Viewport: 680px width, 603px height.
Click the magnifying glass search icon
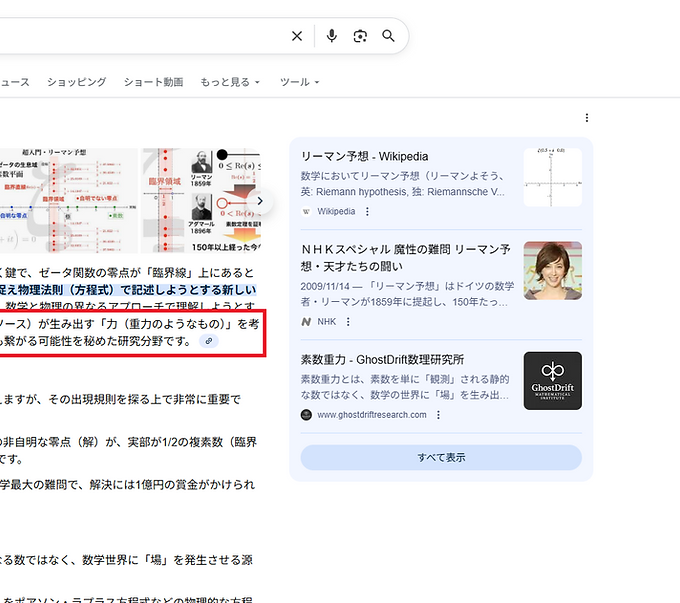point(388,36)
